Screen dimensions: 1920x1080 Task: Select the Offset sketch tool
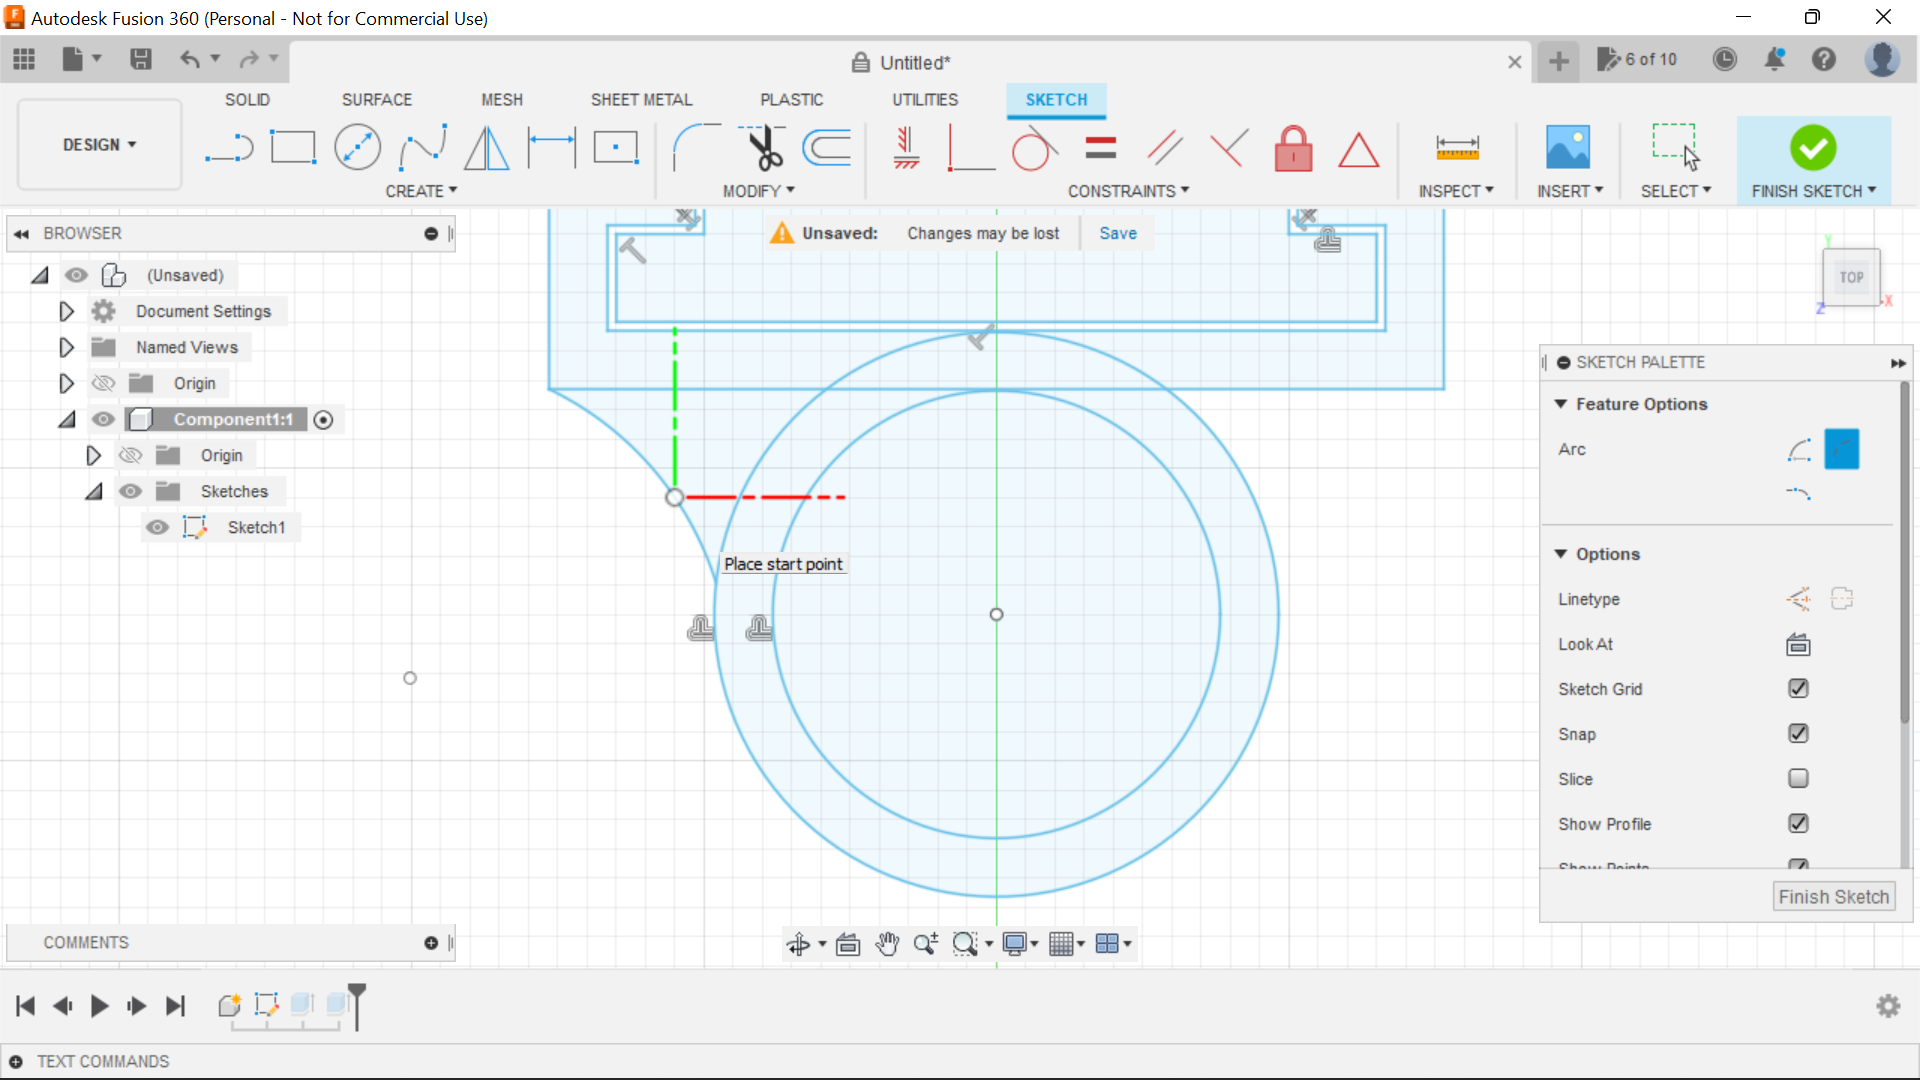click(826, 148)
